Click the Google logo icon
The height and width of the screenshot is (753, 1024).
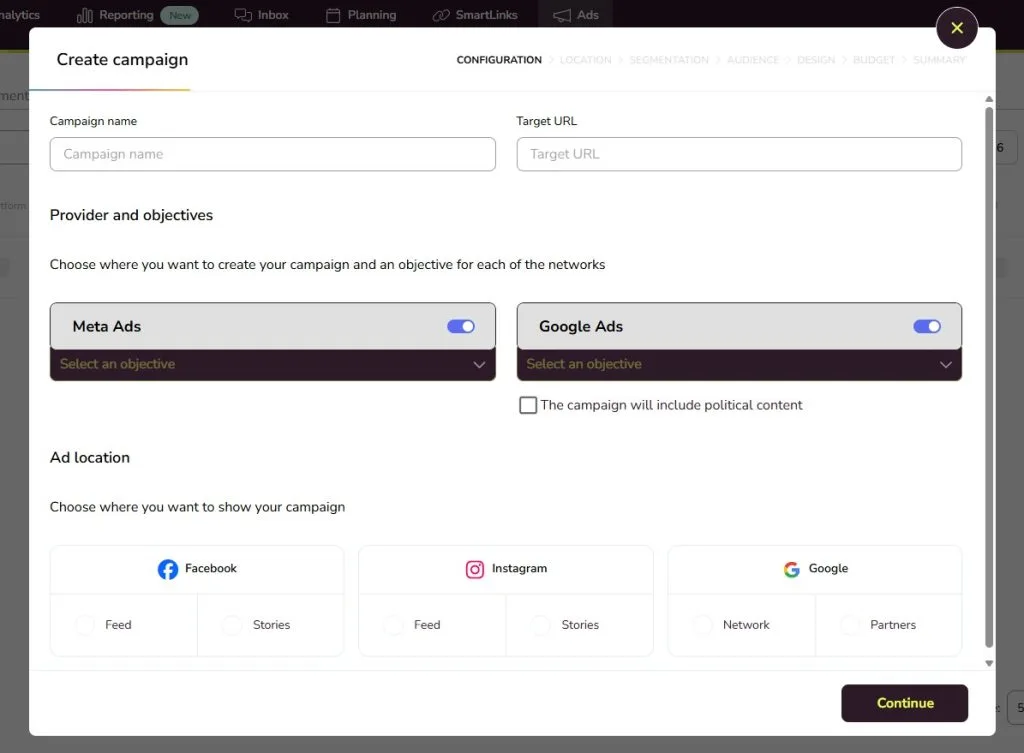tap(792, 569)
